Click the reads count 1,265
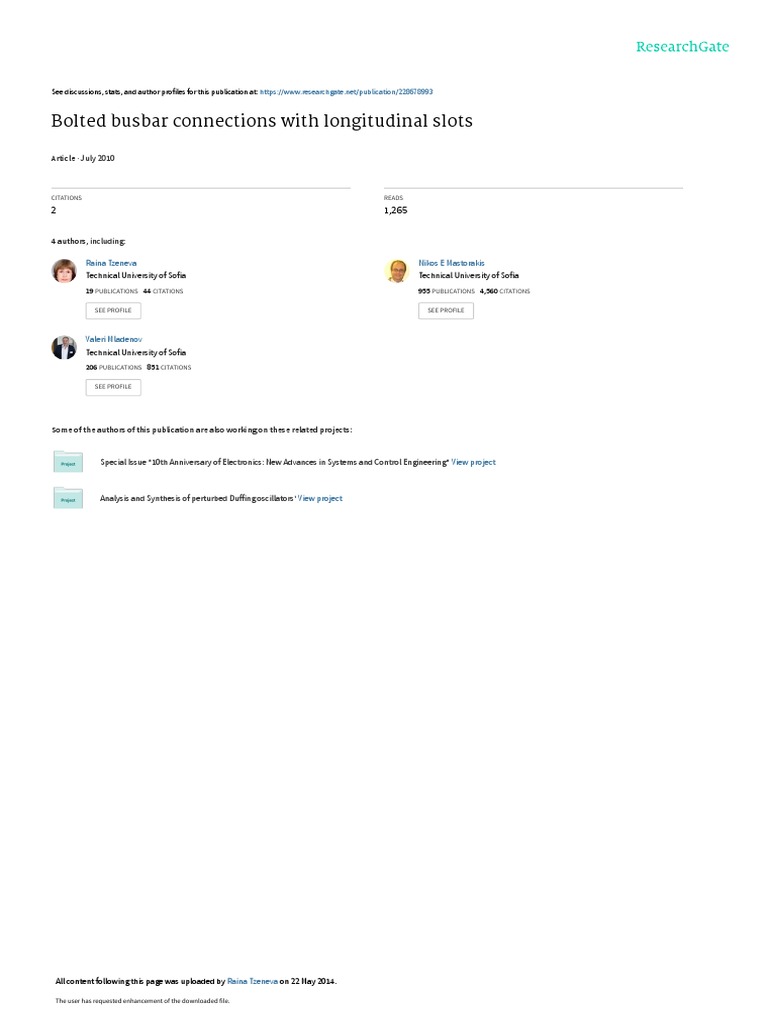The width and height of the screenshot is (768, 1024). tap(396, 210)
